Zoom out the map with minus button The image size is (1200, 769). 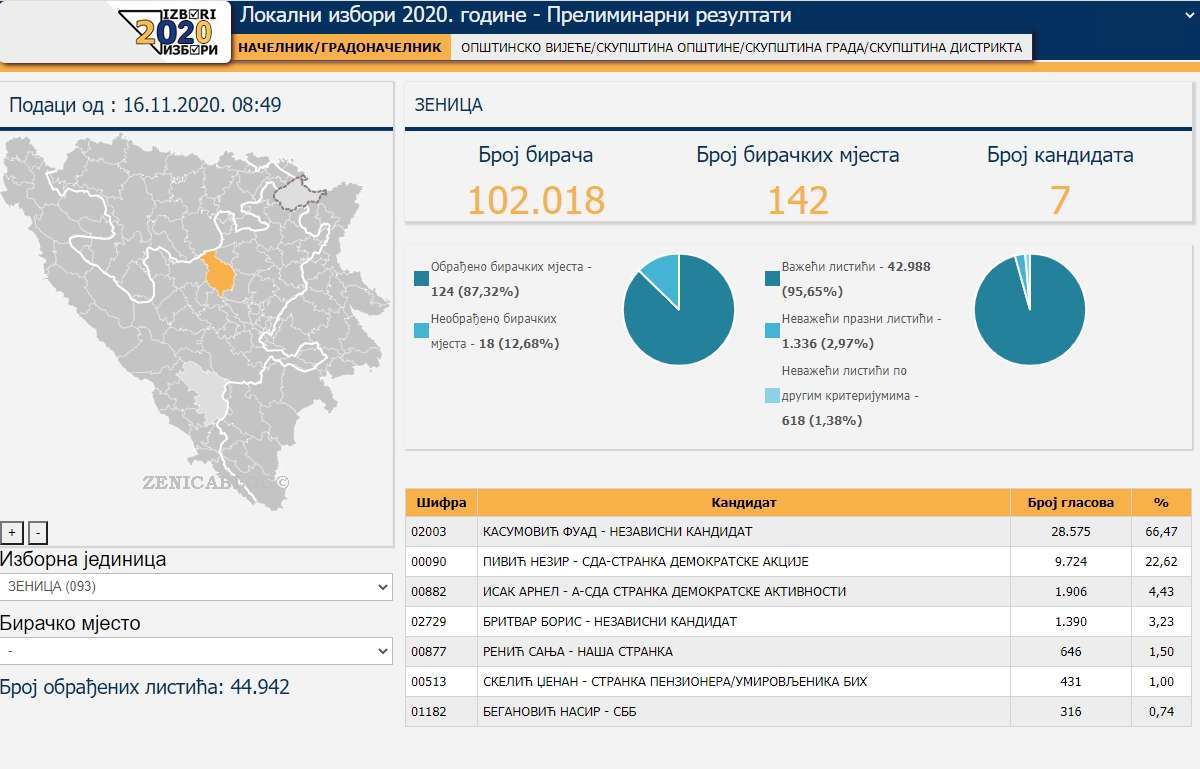(x=37, y=533)
